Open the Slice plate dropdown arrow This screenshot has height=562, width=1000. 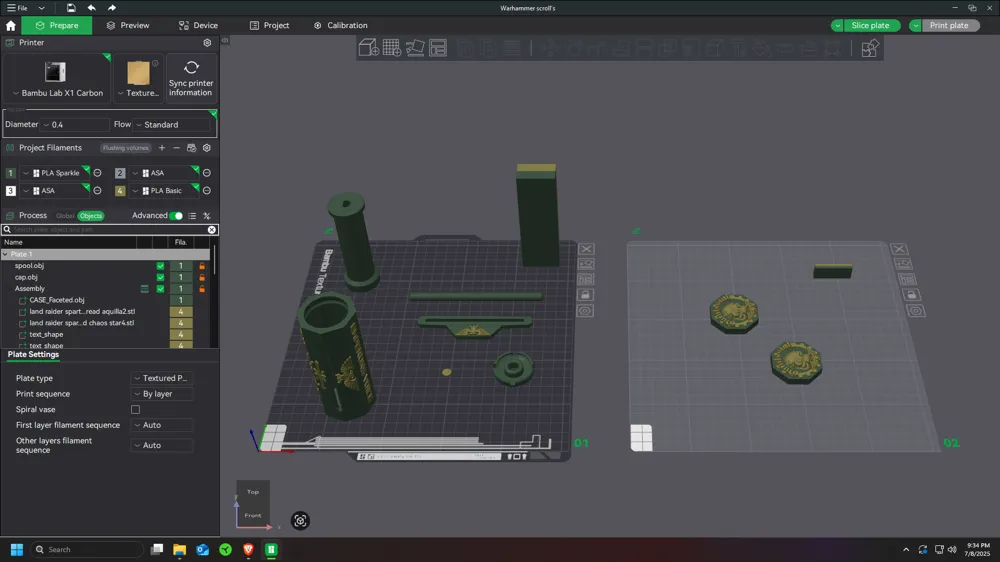837,26
